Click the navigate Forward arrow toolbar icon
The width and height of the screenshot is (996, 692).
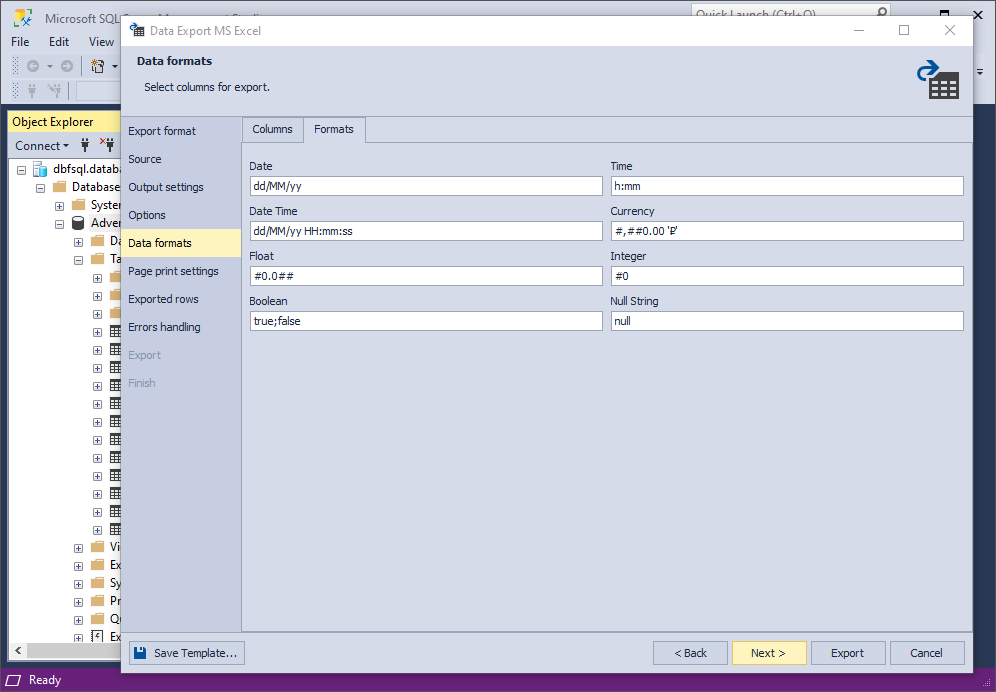(67, 65)
